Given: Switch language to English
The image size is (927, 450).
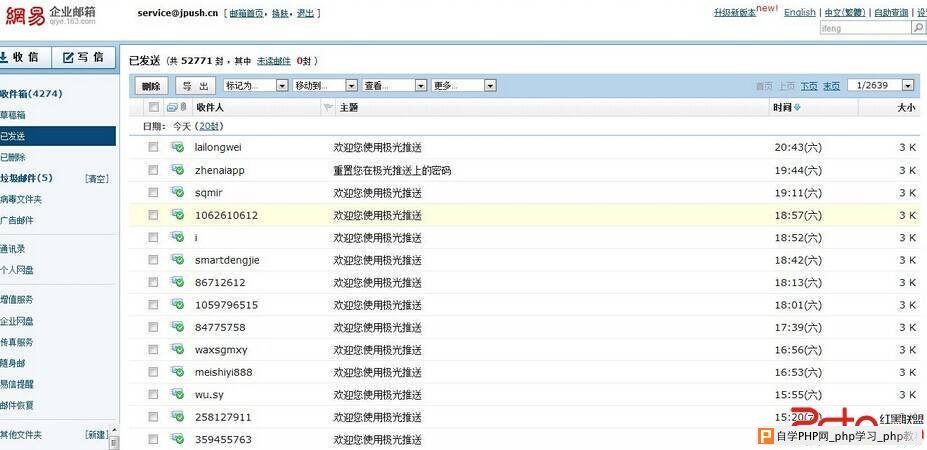Looking at the screenshot, I should pyautogui.click(x=800, y=12).
